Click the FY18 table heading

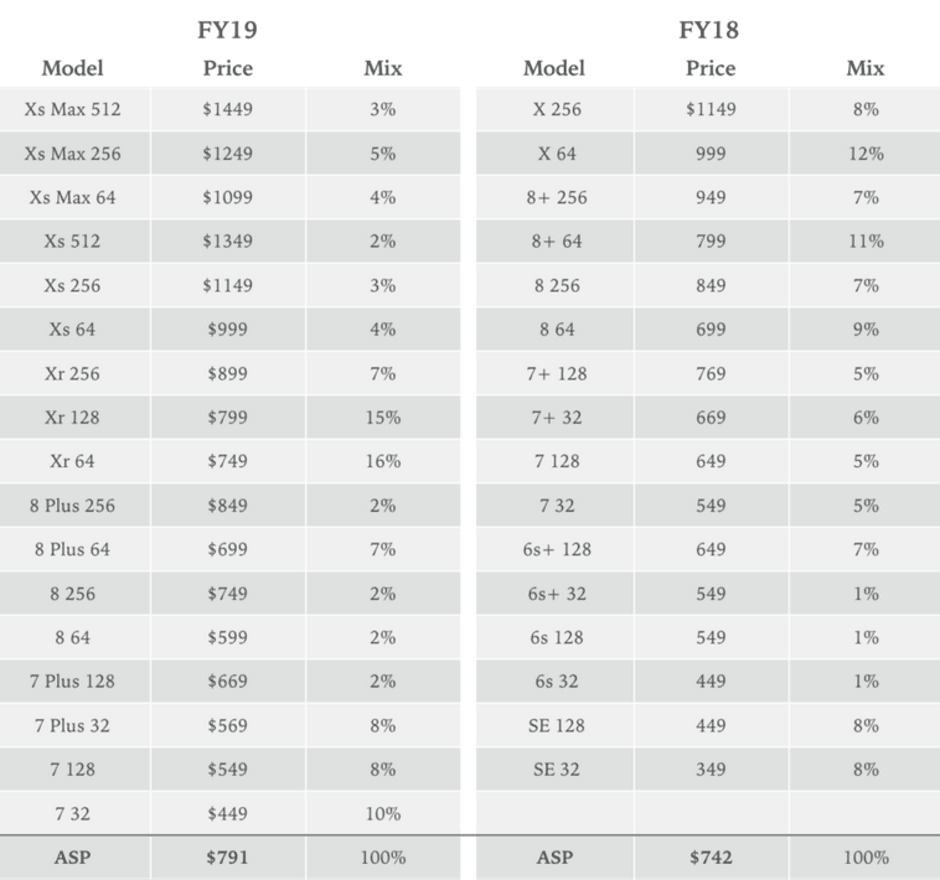[709, 30]
